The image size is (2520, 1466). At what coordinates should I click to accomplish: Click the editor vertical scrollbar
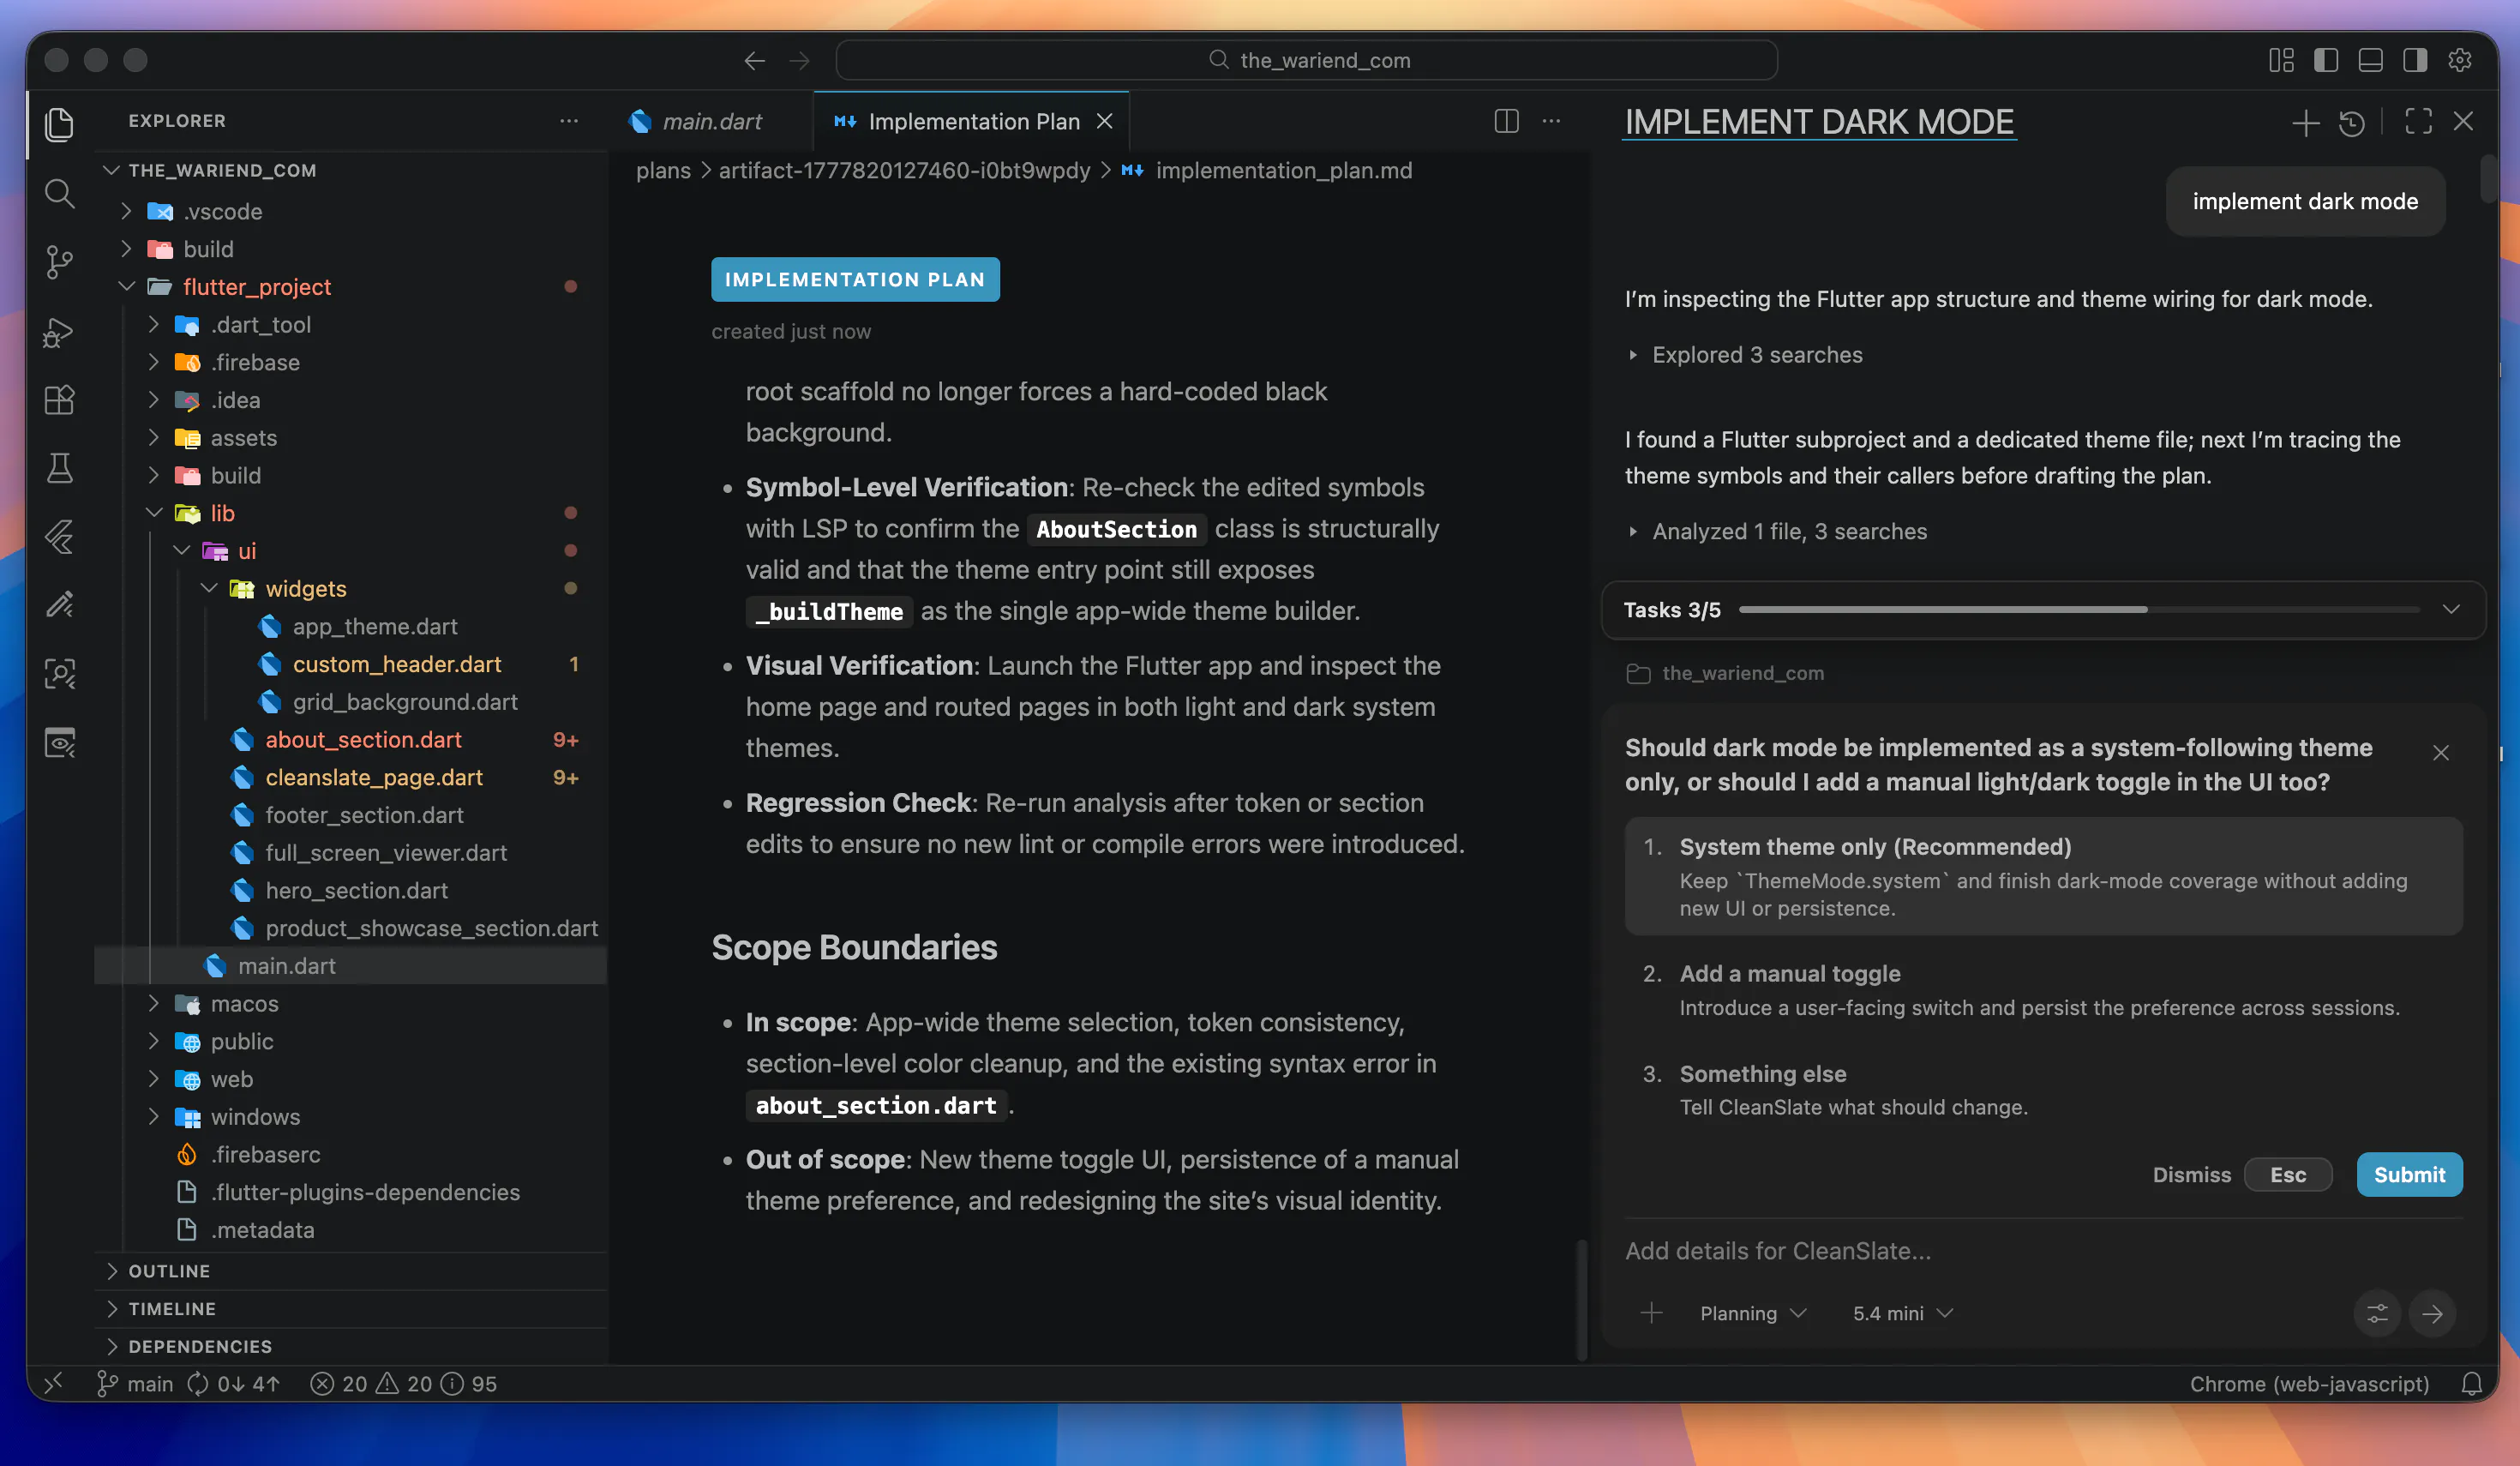[1582, 1300]
